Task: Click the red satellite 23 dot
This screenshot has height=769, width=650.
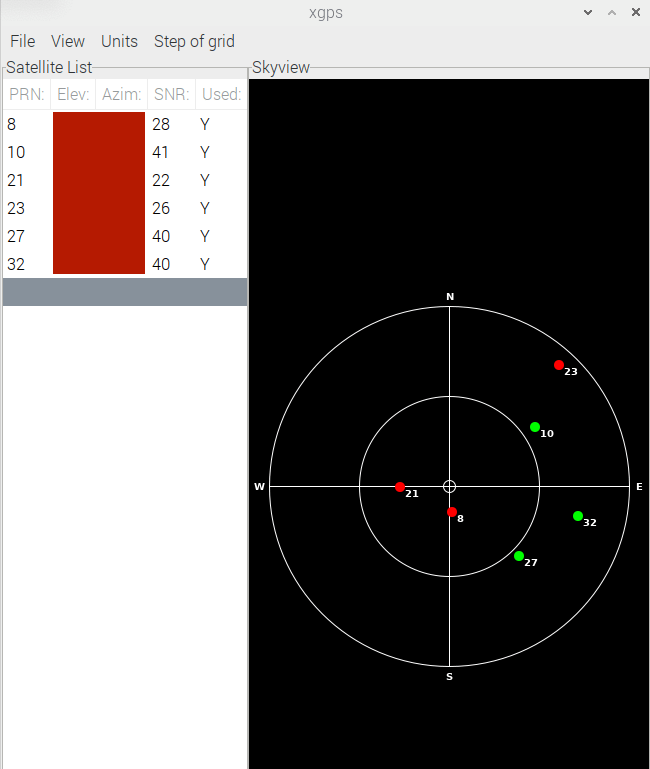Action: coord(559,365)
